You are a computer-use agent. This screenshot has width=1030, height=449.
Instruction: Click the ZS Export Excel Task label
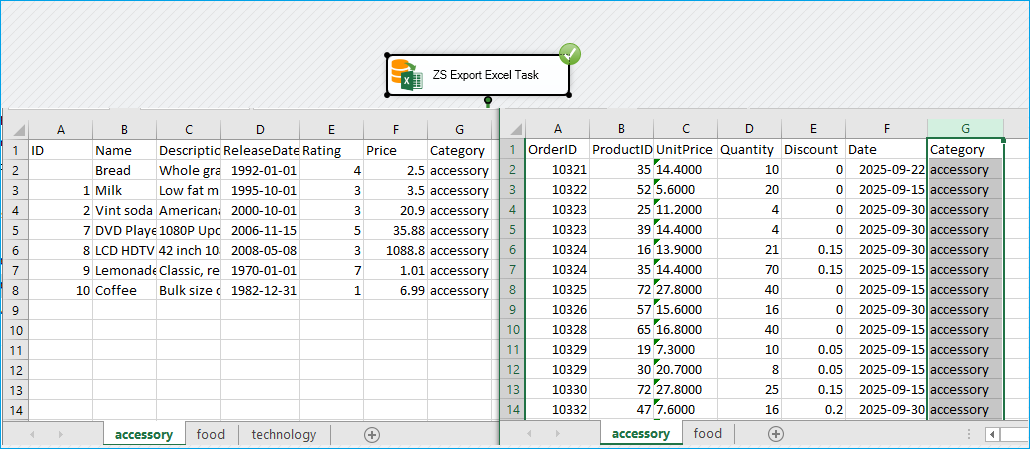(x=486, y=75)
